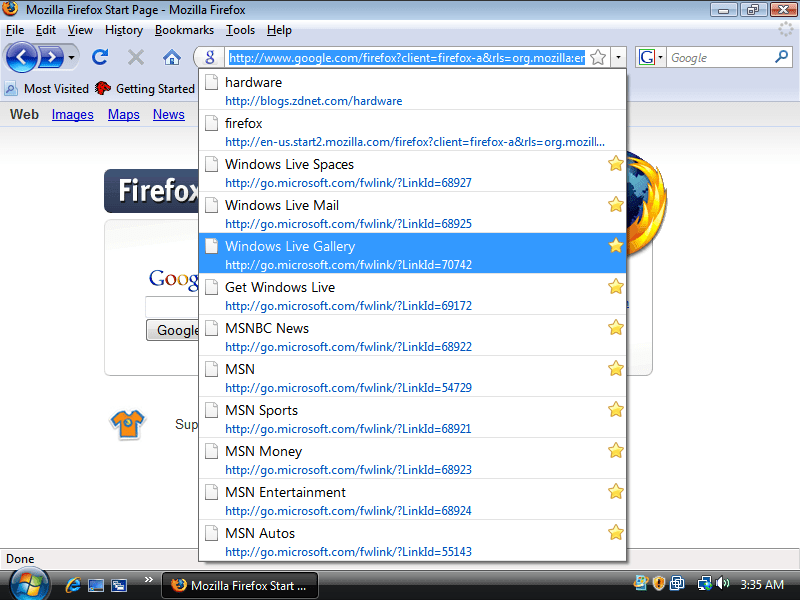Image resolution: width=800 pixels, height=600 pixels.
Task: Go forward with the Forward arrow button
Action: coord(51,57)
